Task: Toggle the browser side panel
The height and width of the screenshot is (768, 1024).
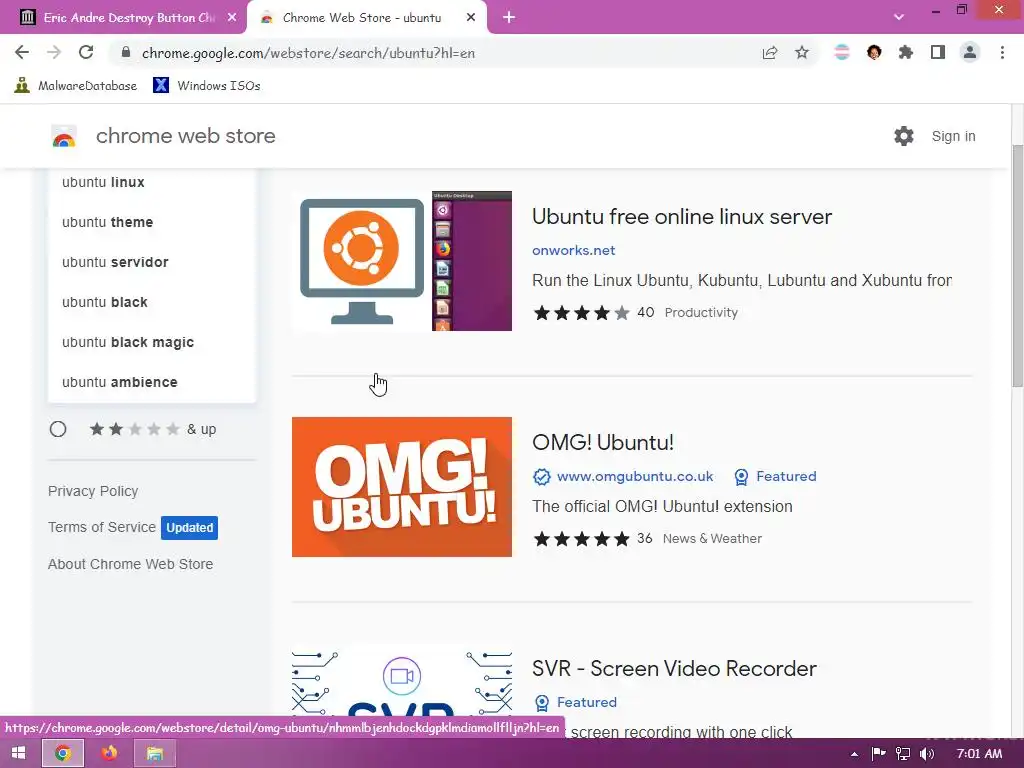Action: (938, 52)
